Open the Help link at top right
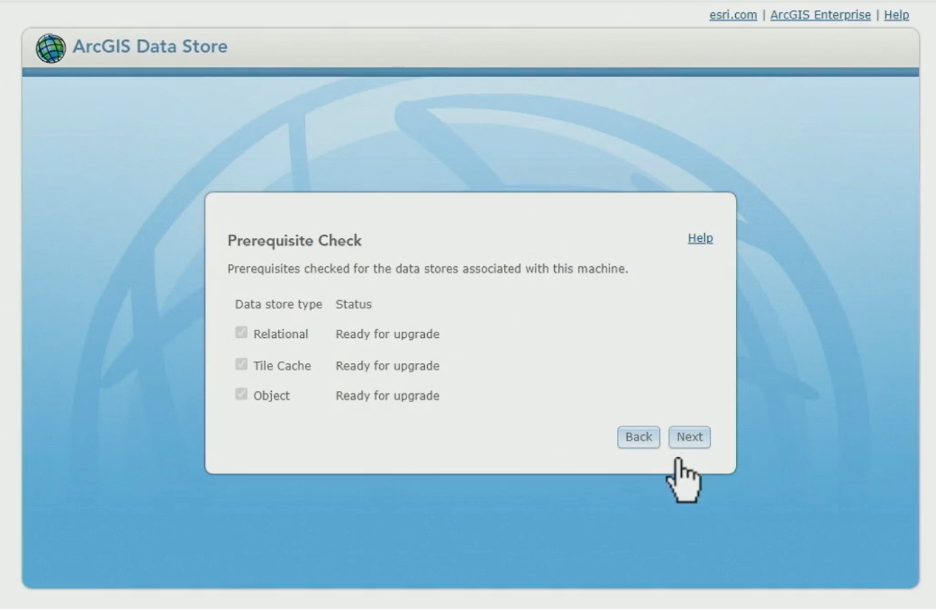 pyautogui.click(x=895, y=14)
